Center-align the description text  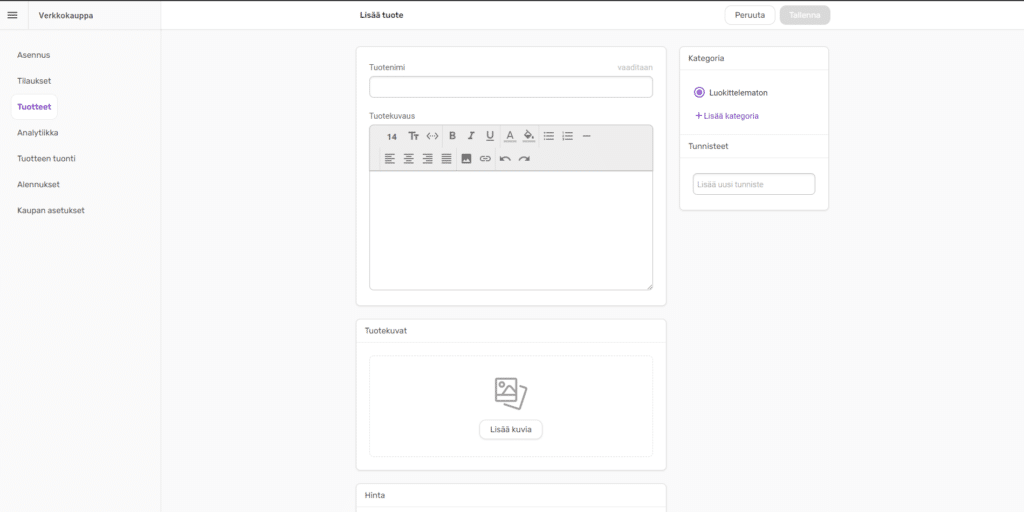(x=409, y=159)
